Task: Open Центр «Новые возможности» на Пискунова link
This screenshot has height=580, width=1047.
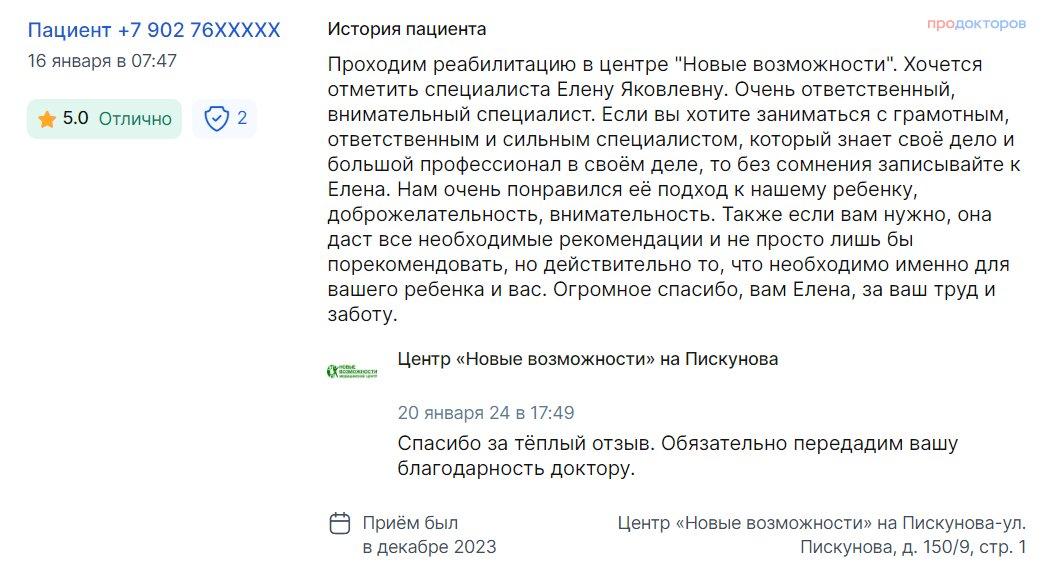Action: coord(588,359)
